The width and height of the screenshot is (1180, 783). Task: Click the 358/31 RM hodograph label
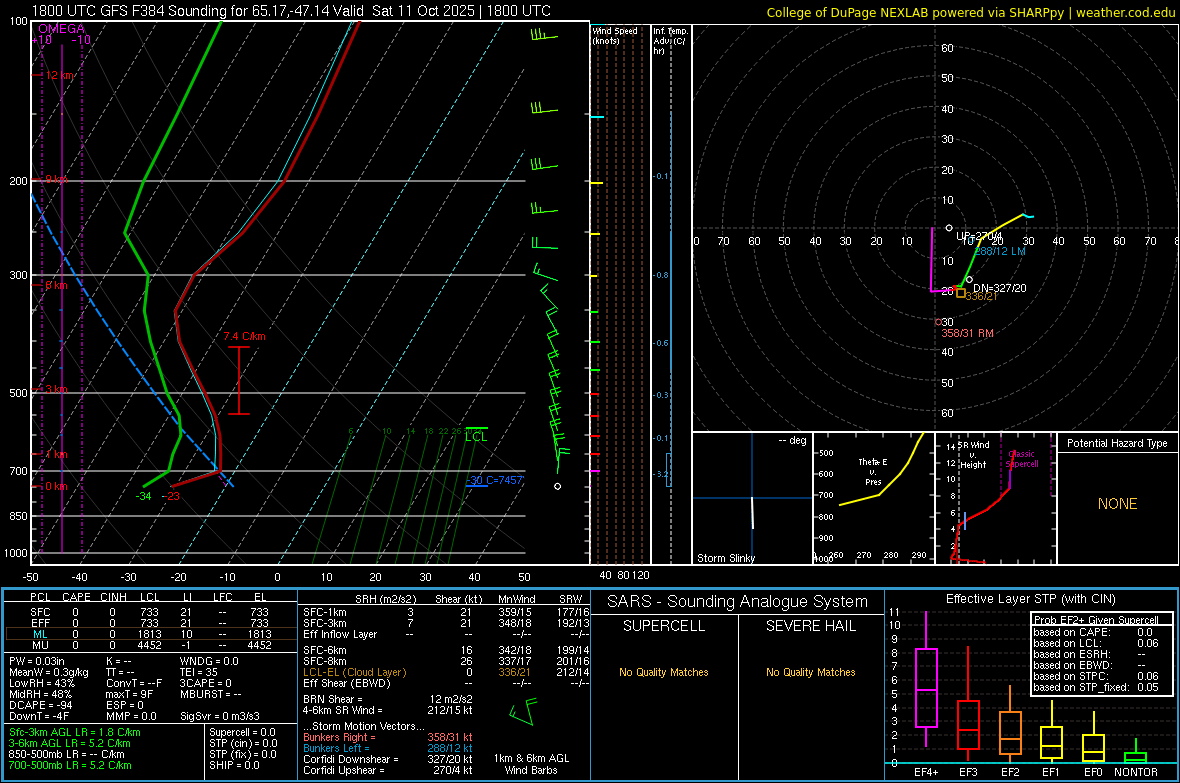pos(968,333)
